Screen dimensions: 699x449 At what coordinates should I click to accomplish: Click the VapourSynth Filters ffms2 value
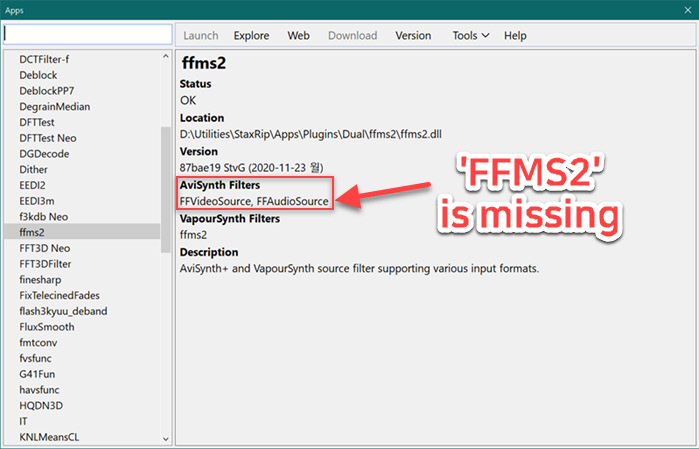(x=193, y=235)
